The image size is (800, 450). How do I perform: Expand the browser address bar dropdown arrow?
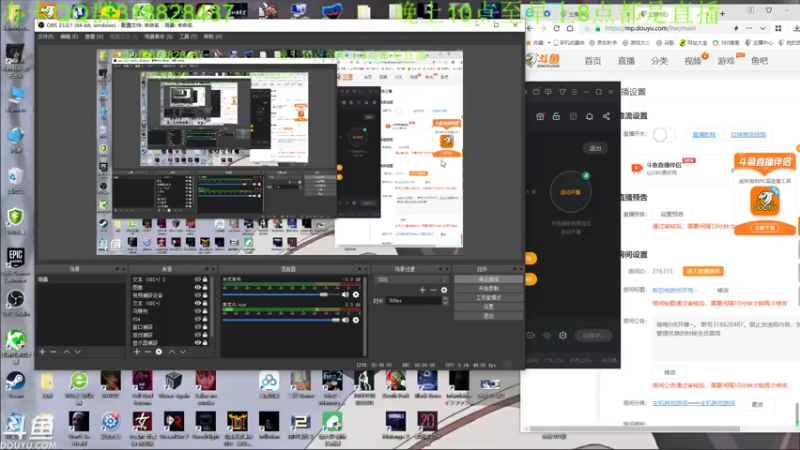coord(762,29)
